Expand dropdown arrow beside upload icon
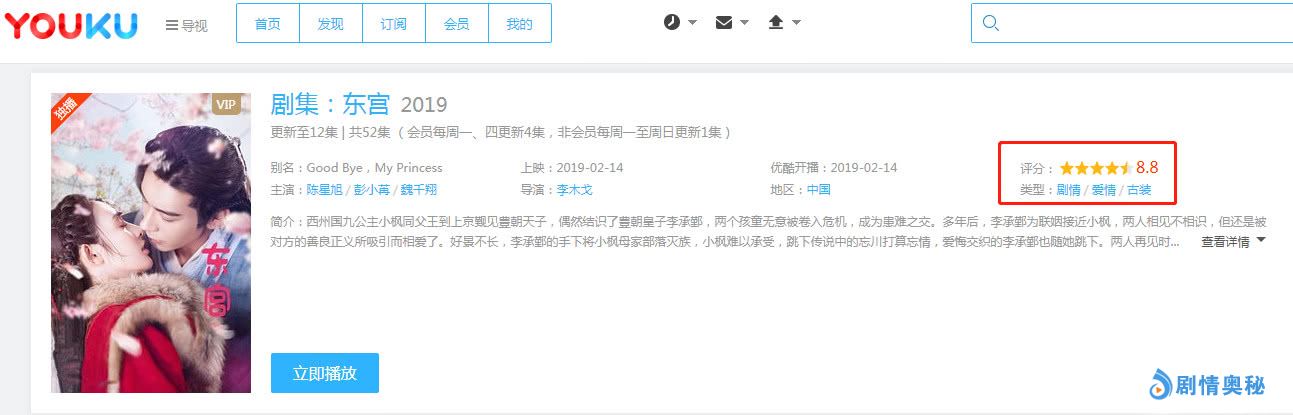 point(796,23)
